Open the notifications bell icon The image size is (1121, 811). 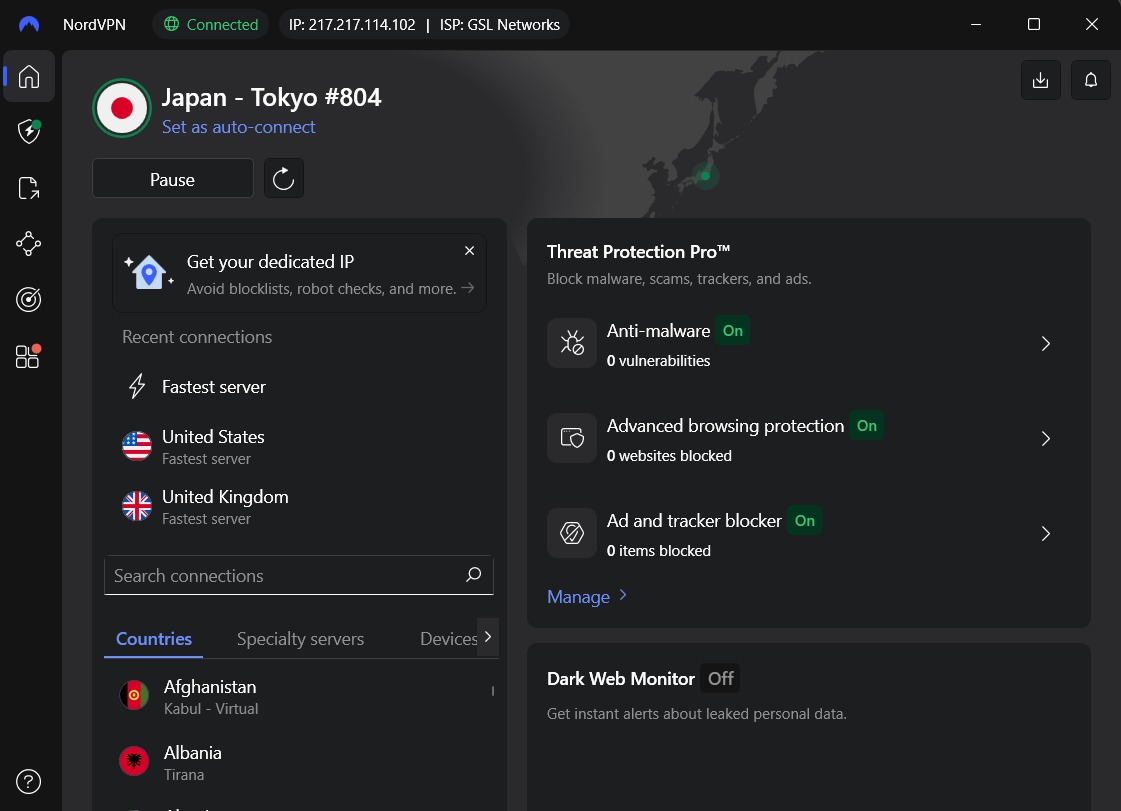tap(1090, 80)
